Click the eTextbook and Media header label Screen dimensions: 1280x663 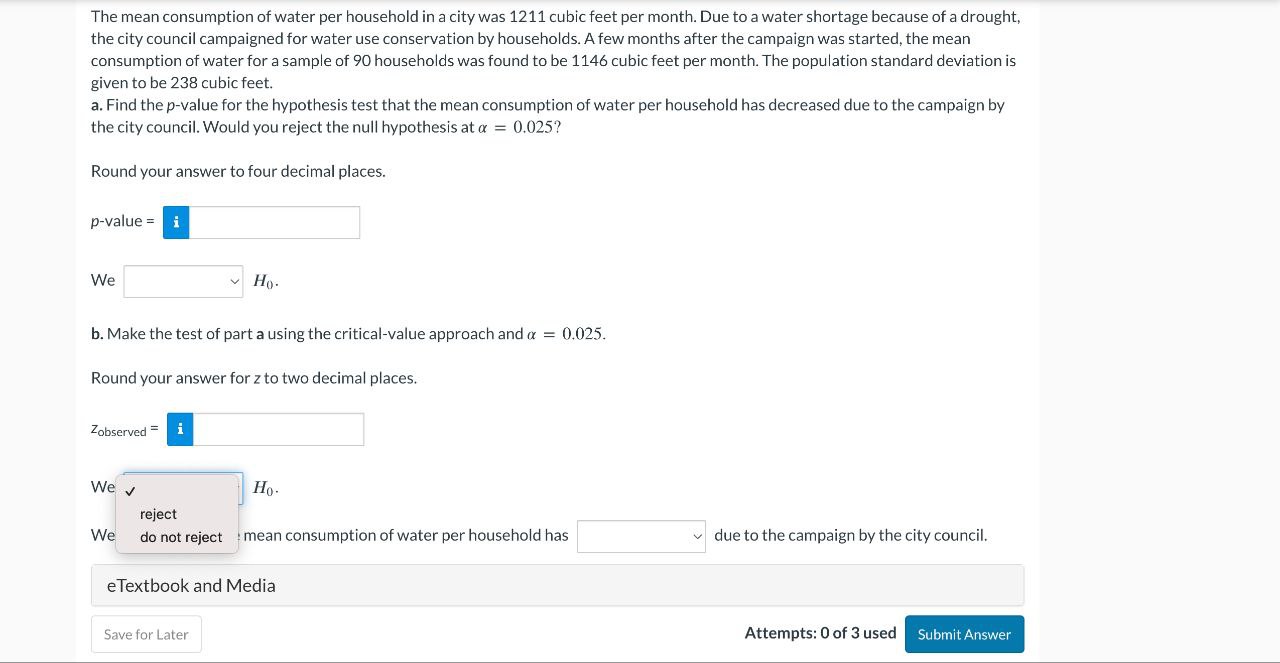point(191,586)
